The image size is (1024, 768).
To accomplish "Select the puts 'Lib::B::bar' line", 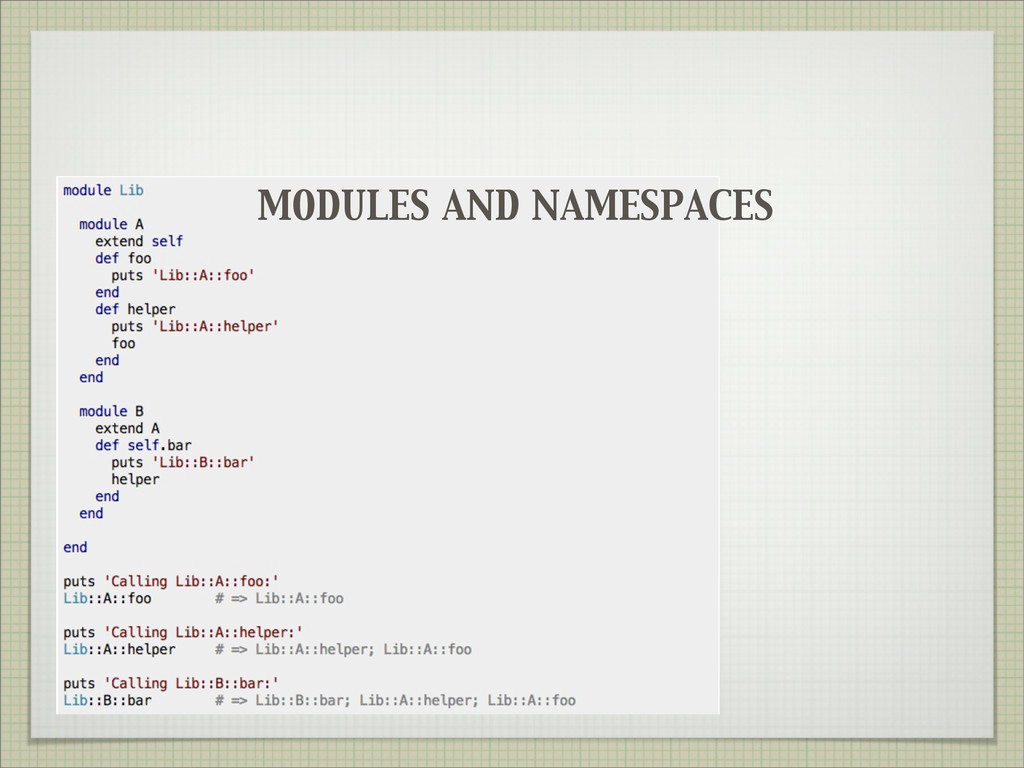I will tap(183, 462).
